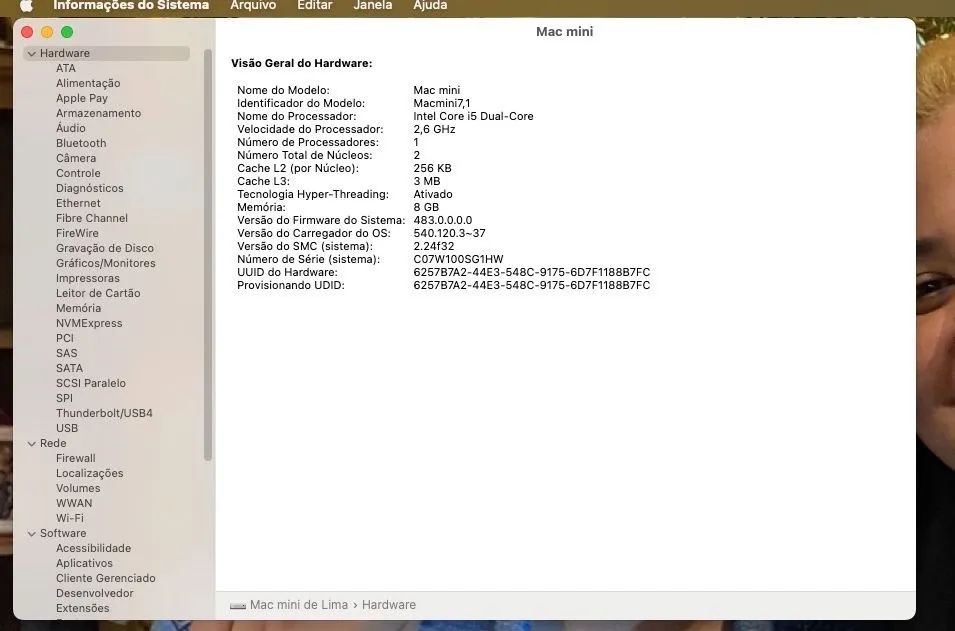The image size is (955, 631).
Task: Select Fibre Channel in the sidebar
Action: point(92,218)
